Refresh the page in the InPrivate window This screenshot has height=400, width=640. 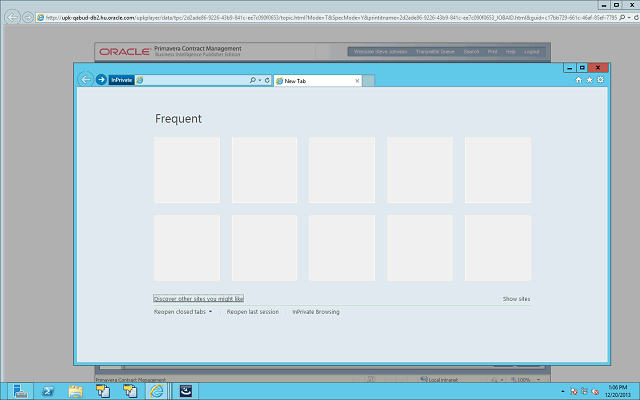(267, 80)
